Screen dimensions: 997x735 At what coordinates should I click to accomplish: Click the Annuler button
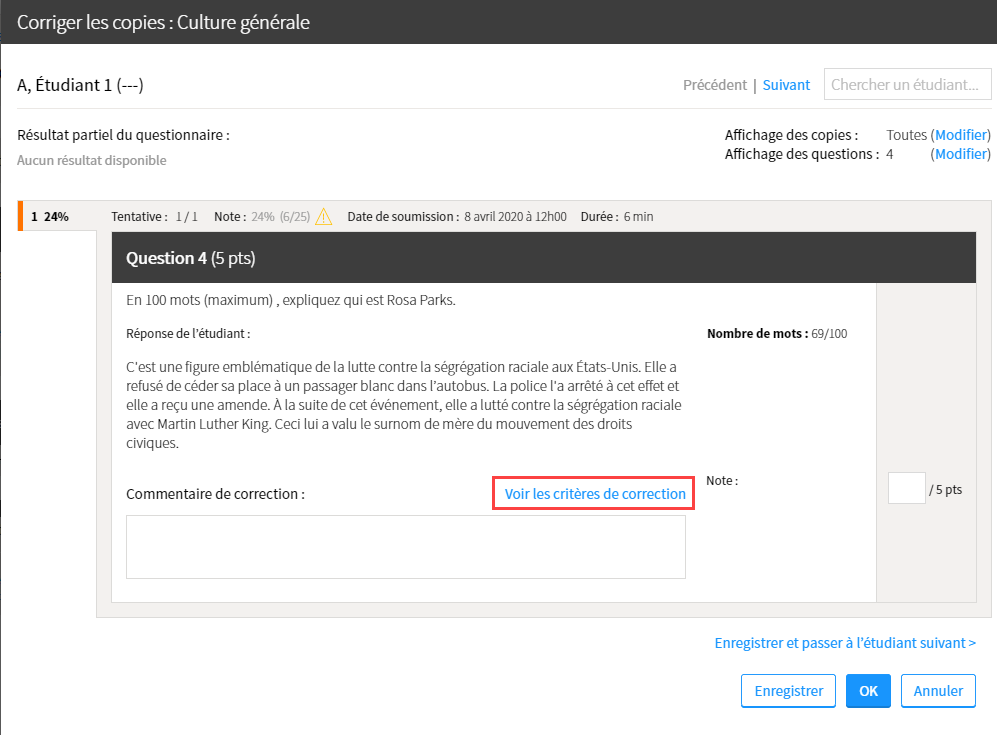click(938, 690)
